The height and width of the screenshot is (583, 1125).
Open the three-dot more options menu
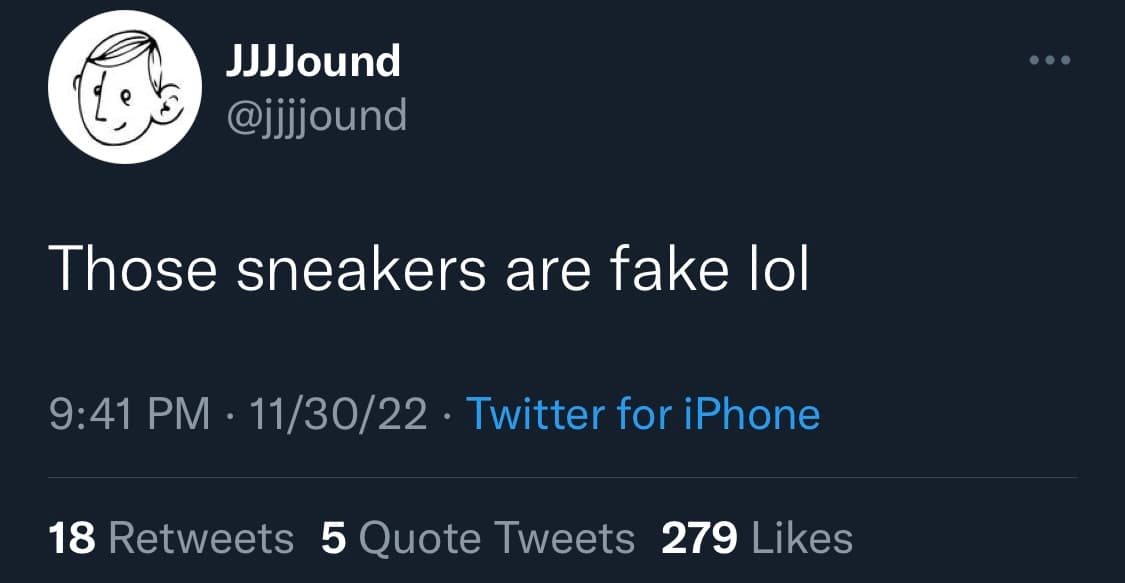(x=1050, y=60)
